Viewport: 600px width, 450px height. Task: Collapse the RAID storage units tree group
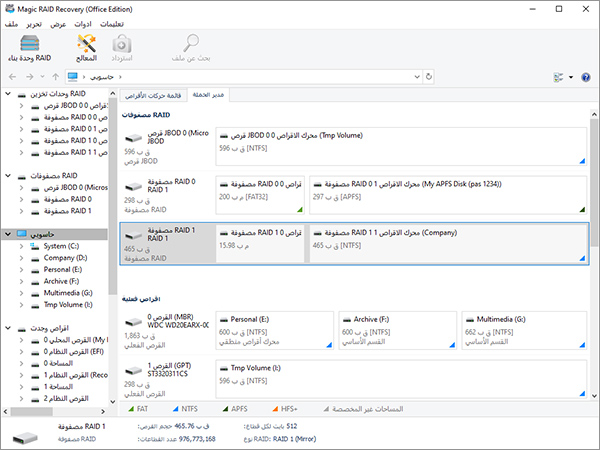[8, 94]
